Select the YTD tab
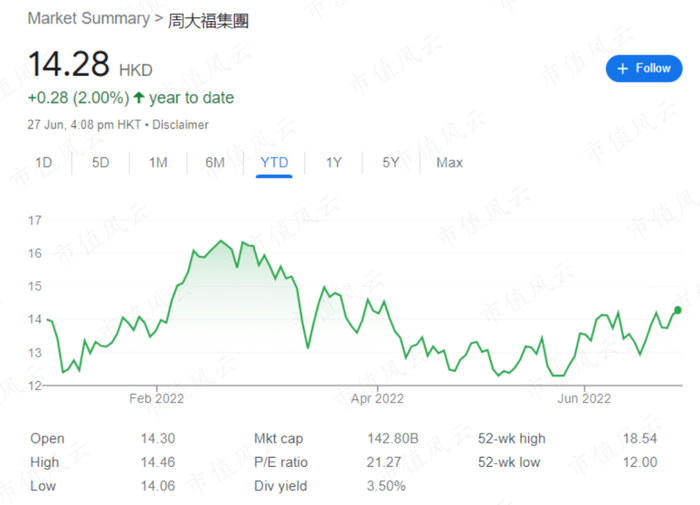 tap(274, 163)
